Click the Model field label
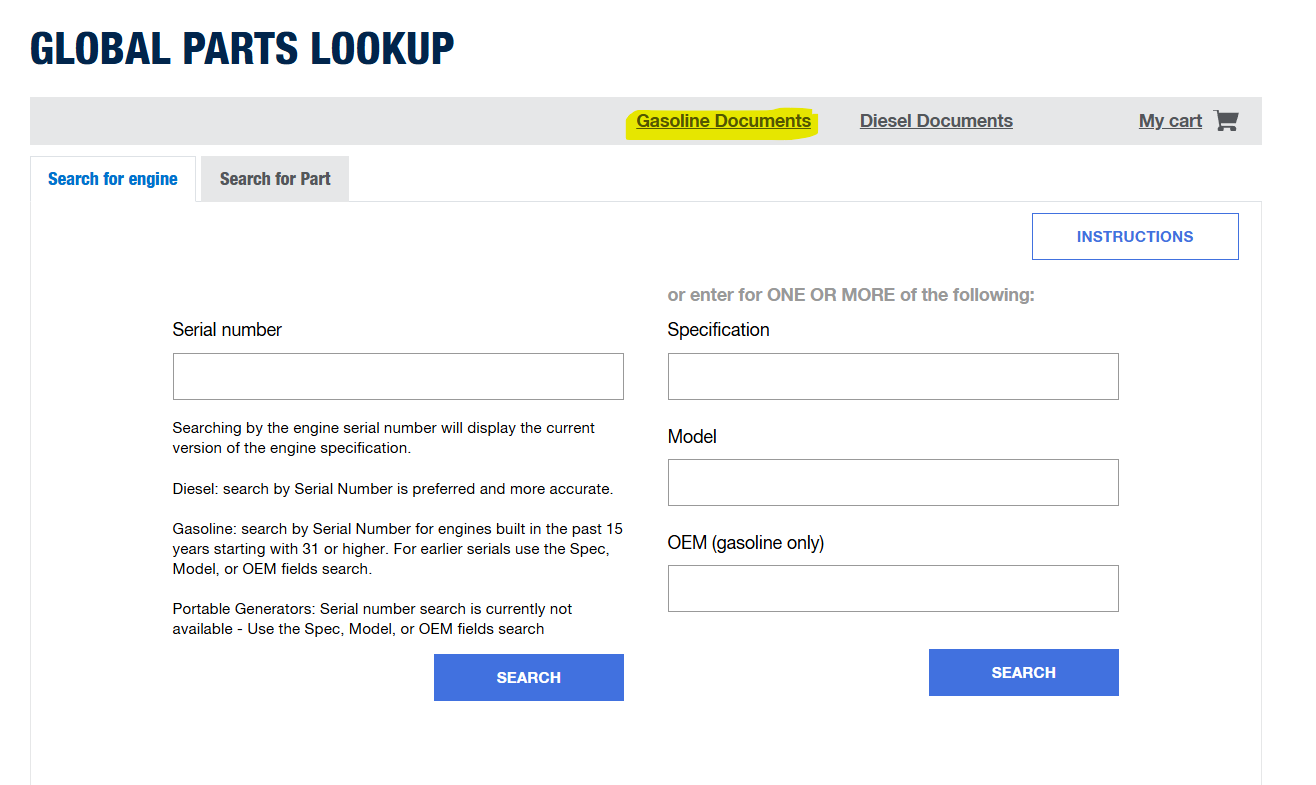 (692, 437)
